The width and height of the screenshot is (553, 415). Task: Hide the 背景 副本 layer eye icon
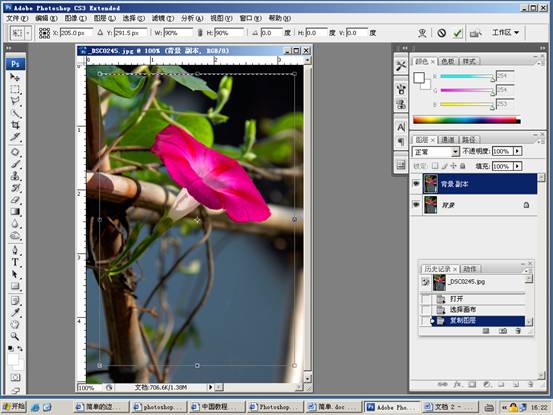click(416, 184)
